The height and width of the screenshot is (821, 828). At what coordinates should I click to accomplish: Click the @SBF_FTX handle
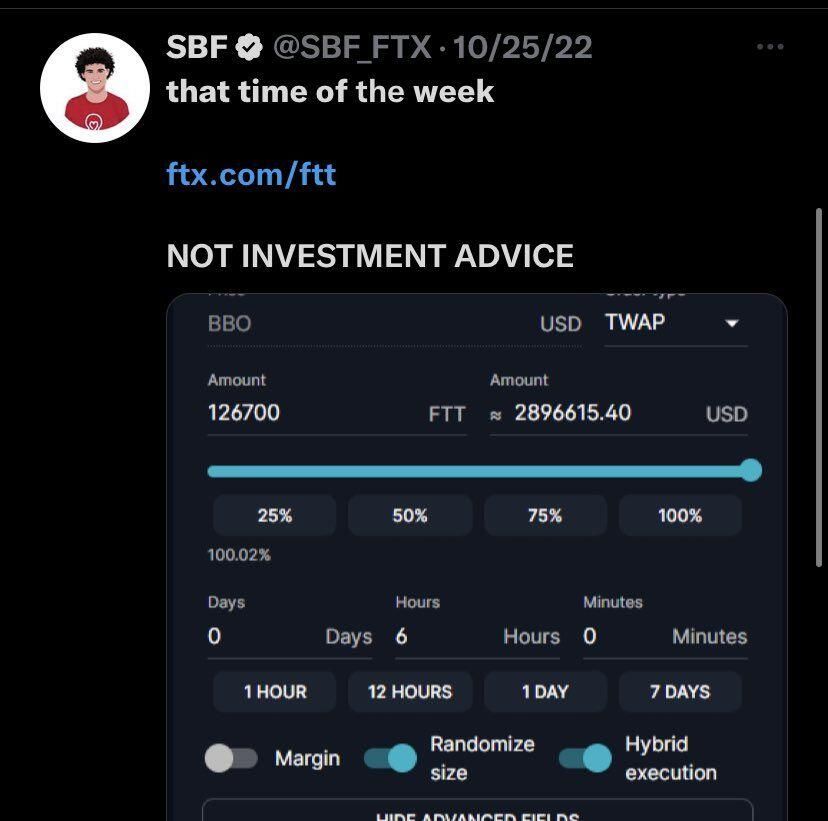pos(352,47)
